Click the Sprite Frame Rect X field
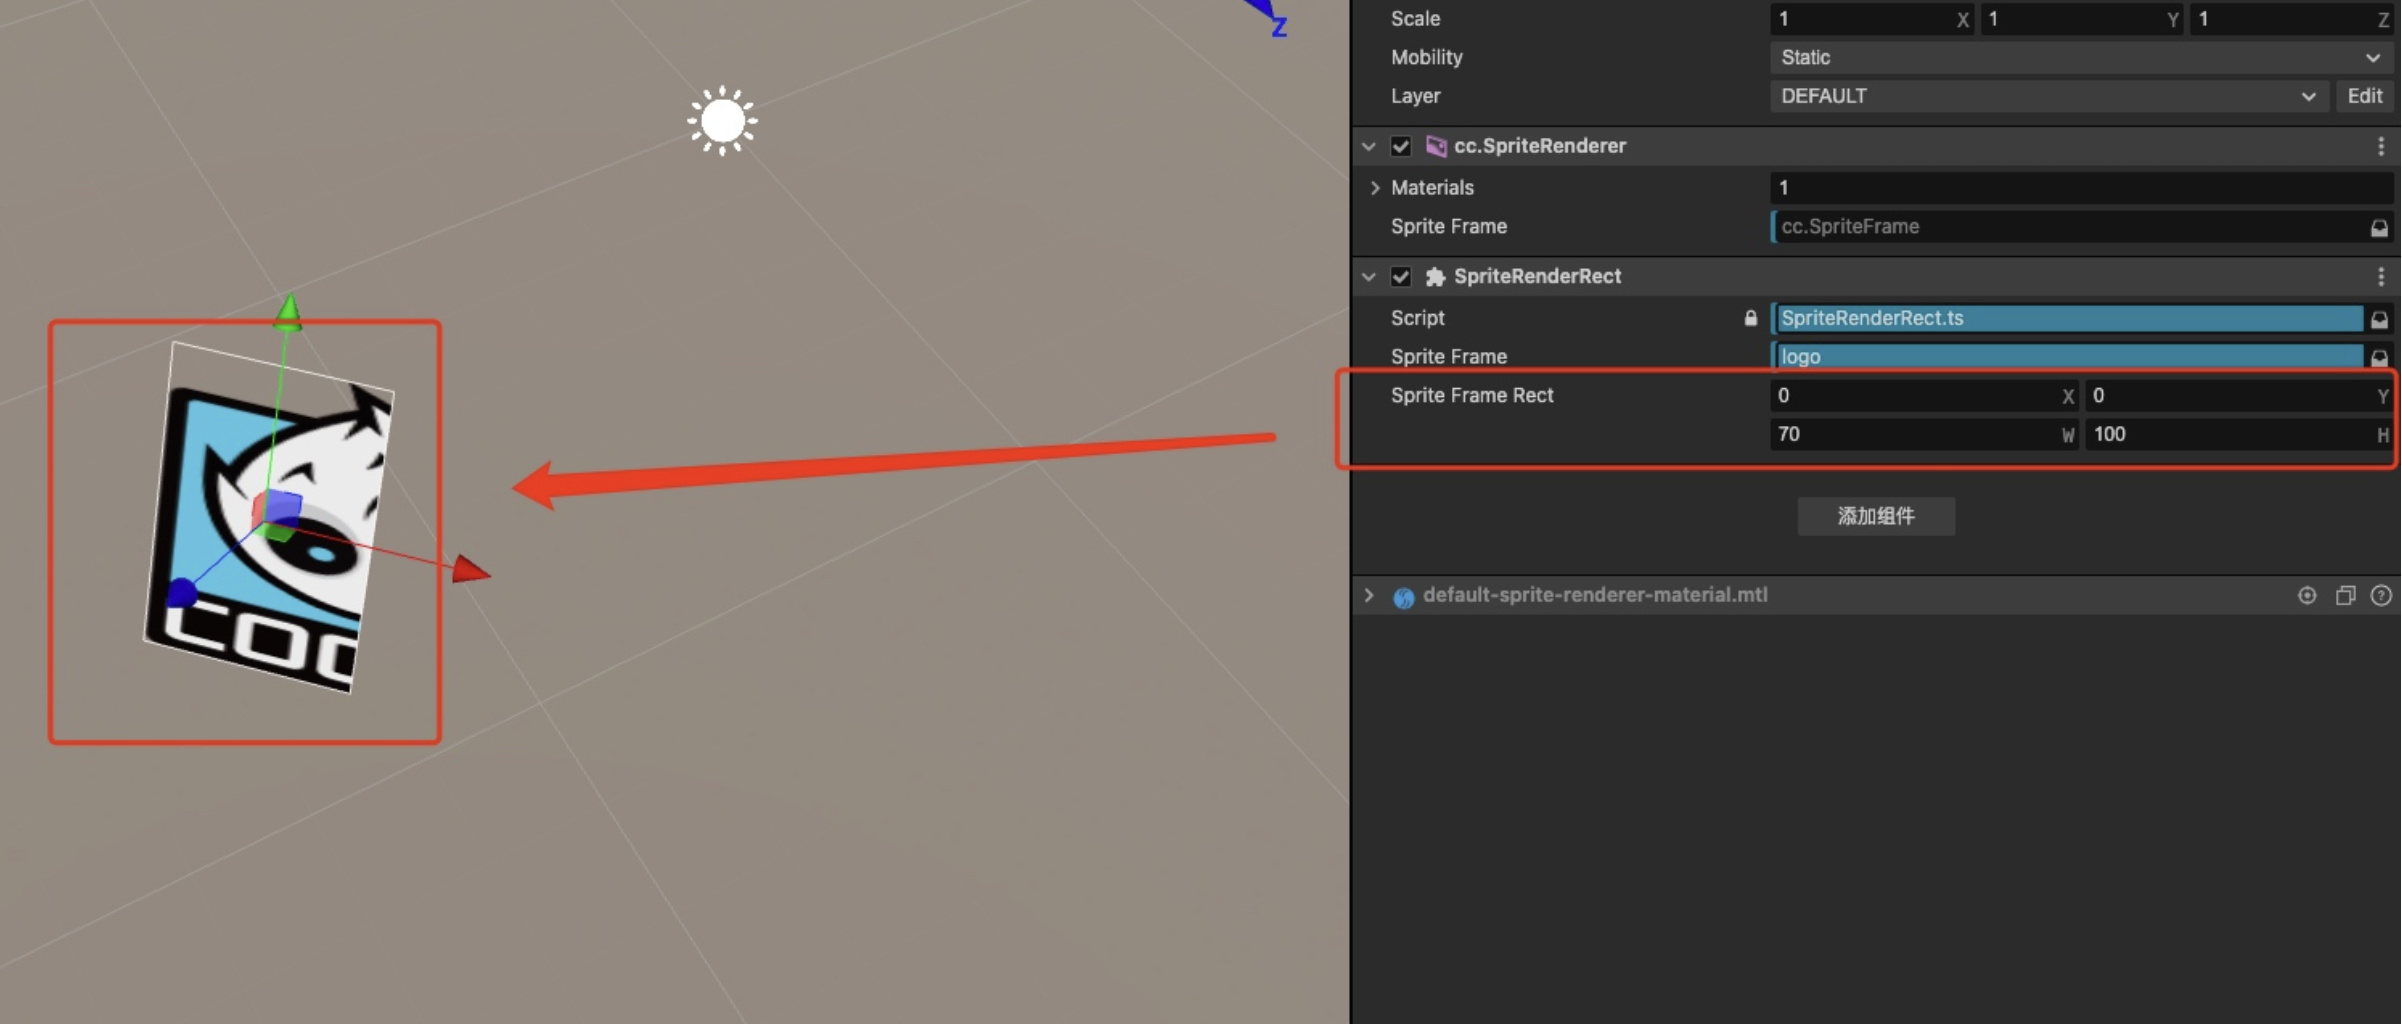The height and width of the screenshot is (1024, 2402). 1924,396
